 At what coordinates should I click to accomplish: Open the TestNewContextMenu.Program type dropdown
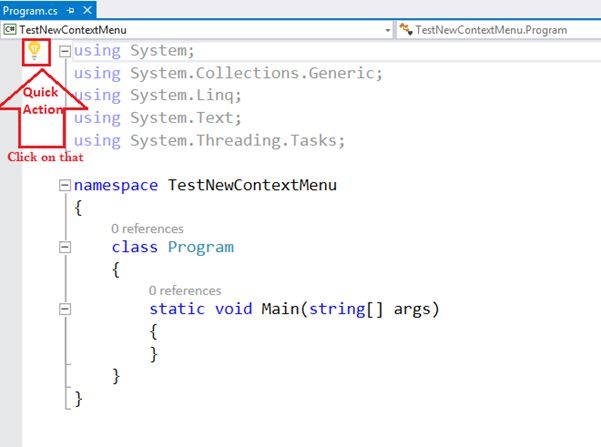(x=498, y=30)
